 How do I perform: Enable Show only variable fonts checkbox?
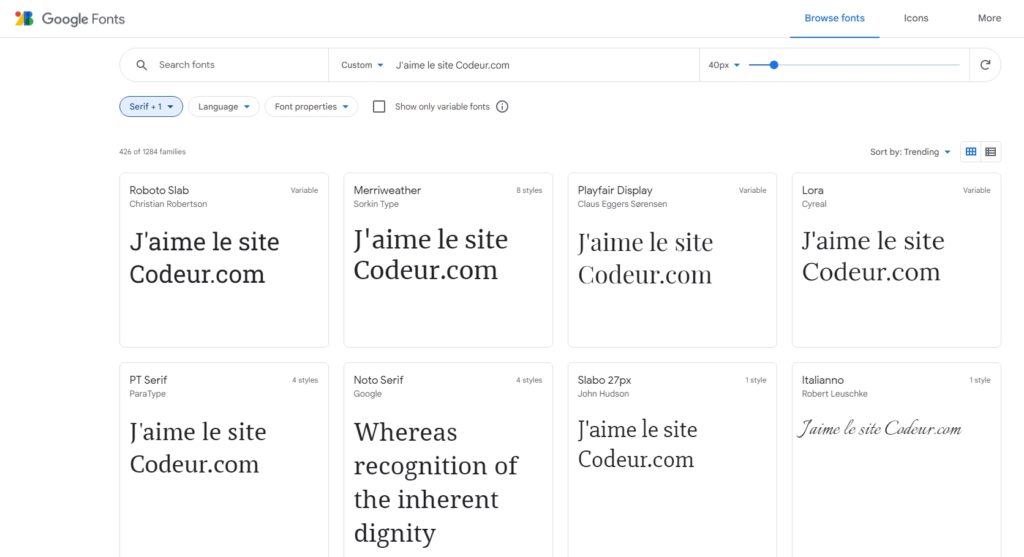point(379,107)
